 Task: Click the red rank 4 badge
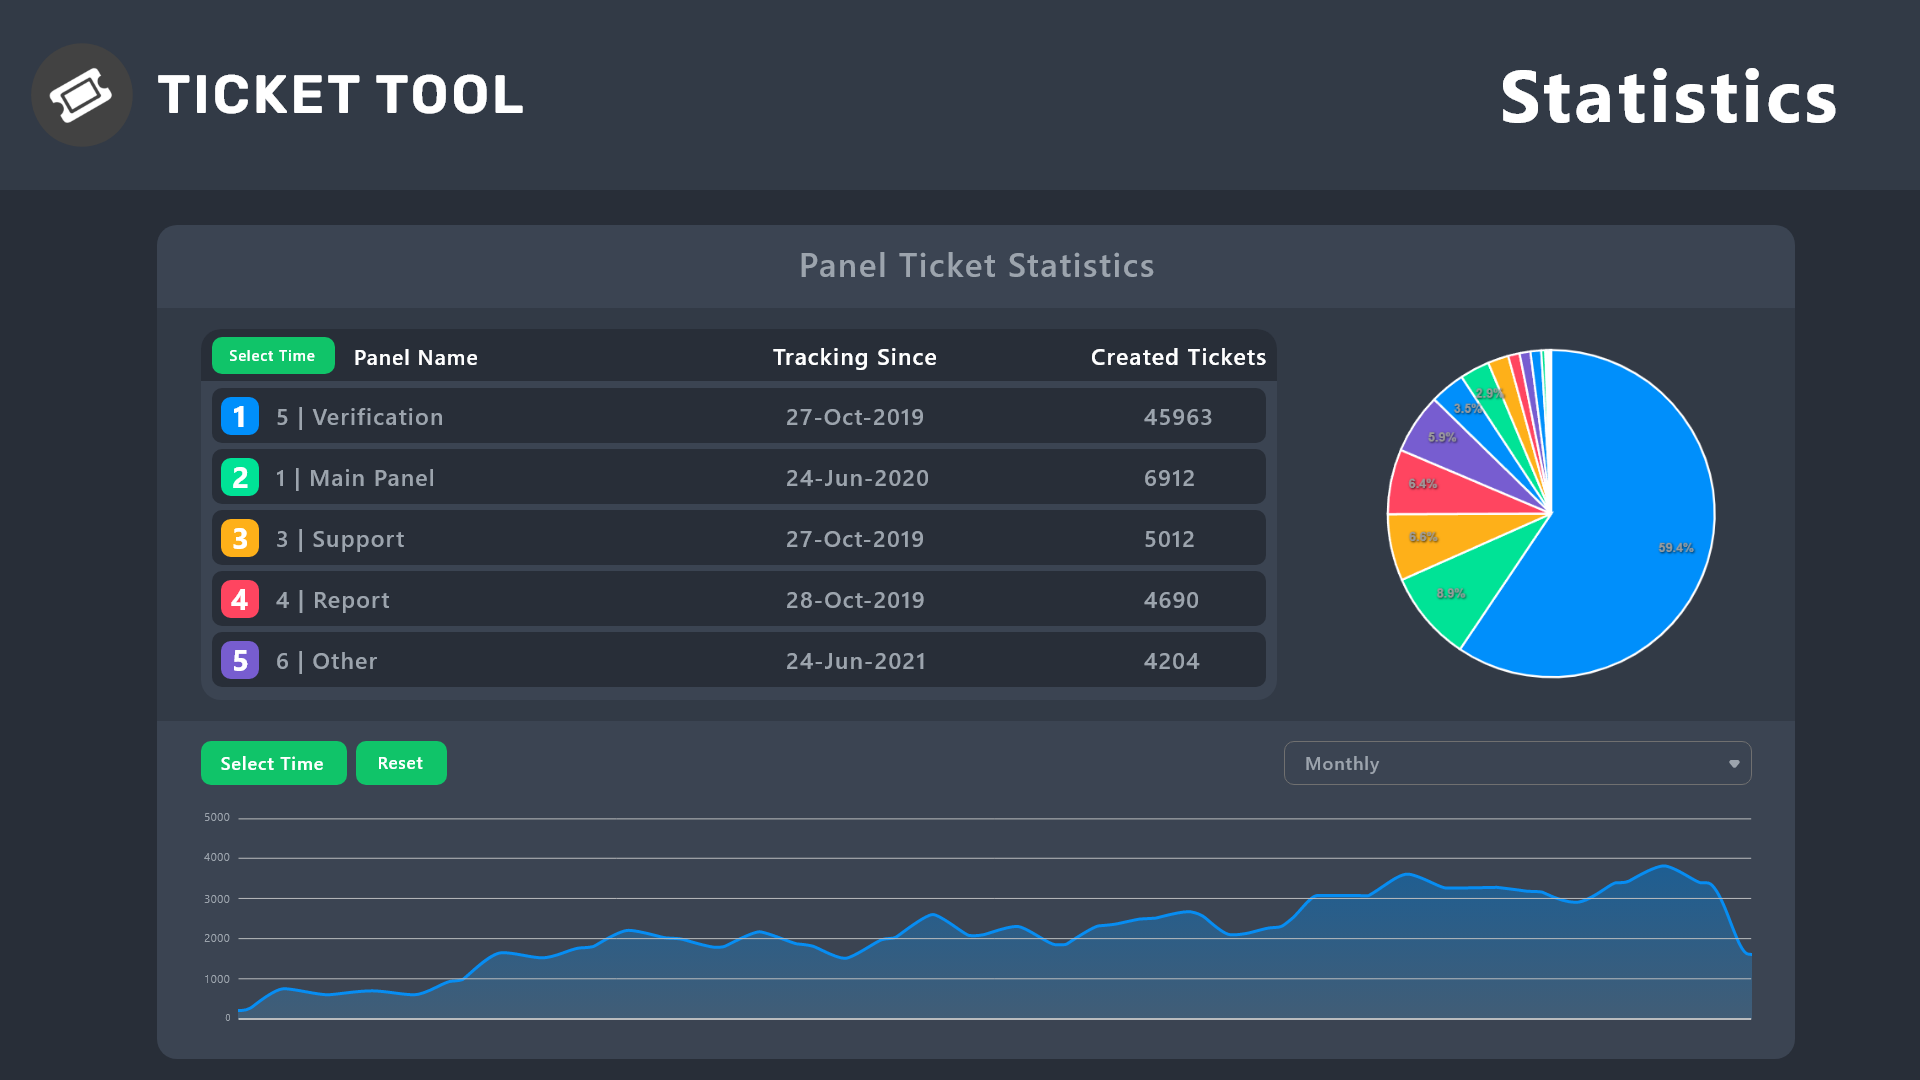click(240, 600)
